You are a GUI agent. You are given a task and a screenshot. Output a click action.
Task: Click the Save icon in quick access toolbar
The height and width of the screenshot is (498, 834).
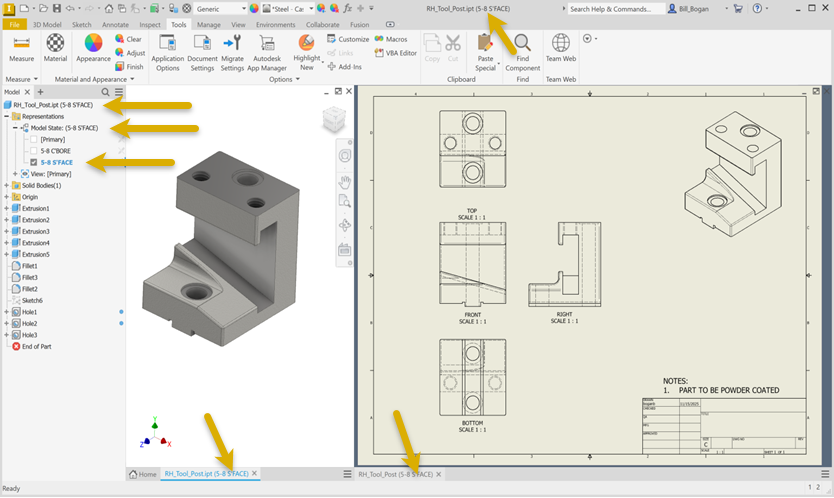[x=56, y=9]
